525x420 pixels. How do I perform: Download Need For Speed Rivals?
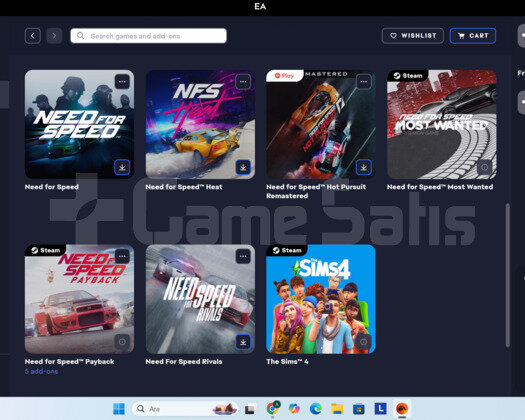pos(243,342)
